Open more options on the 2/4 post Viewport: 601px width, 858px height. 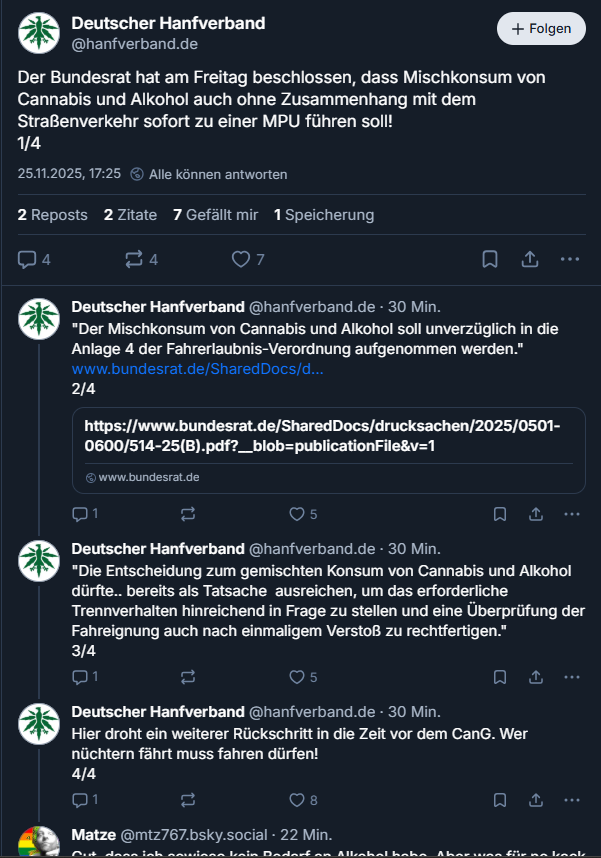(572, 514)
